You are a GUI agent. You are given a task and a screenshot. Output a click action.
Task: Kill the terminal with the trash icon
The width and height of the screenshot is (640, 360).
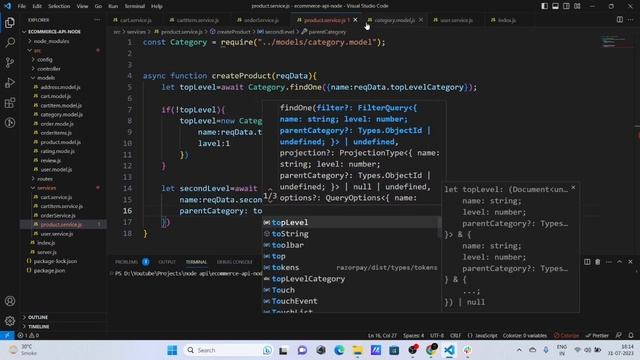[598, 262]
